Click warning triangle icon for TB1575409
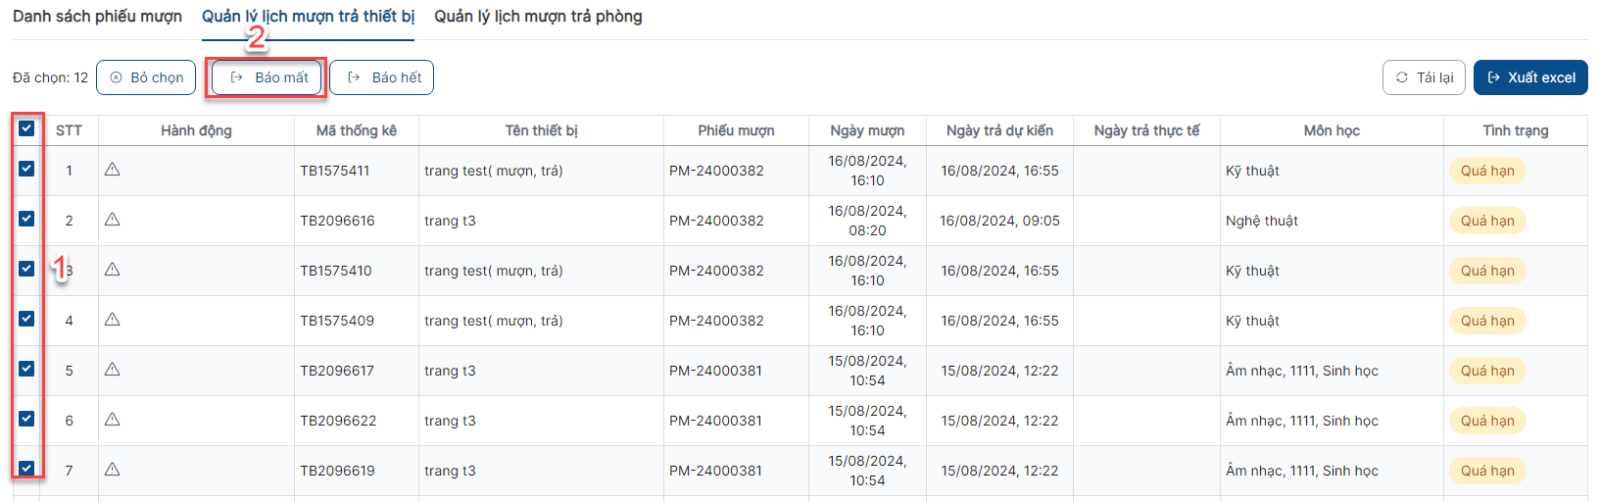The image size is (1600, 502). [112, 320]
